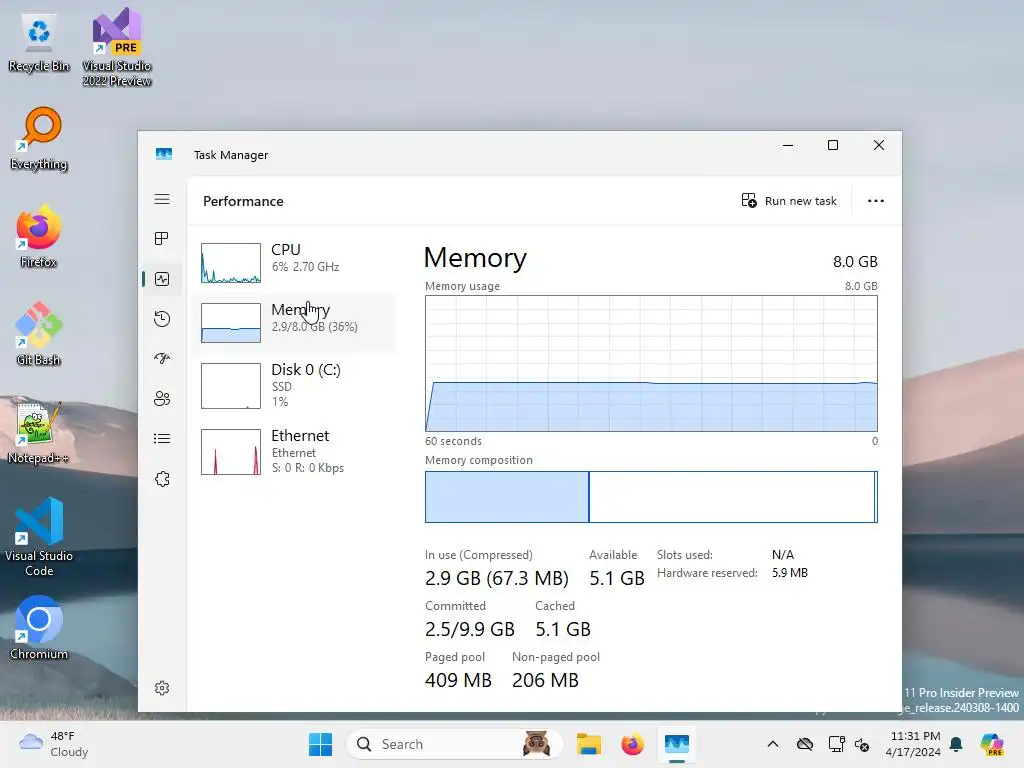Select the Ethernet performance item
The image size is (1024, 768).
295,451
